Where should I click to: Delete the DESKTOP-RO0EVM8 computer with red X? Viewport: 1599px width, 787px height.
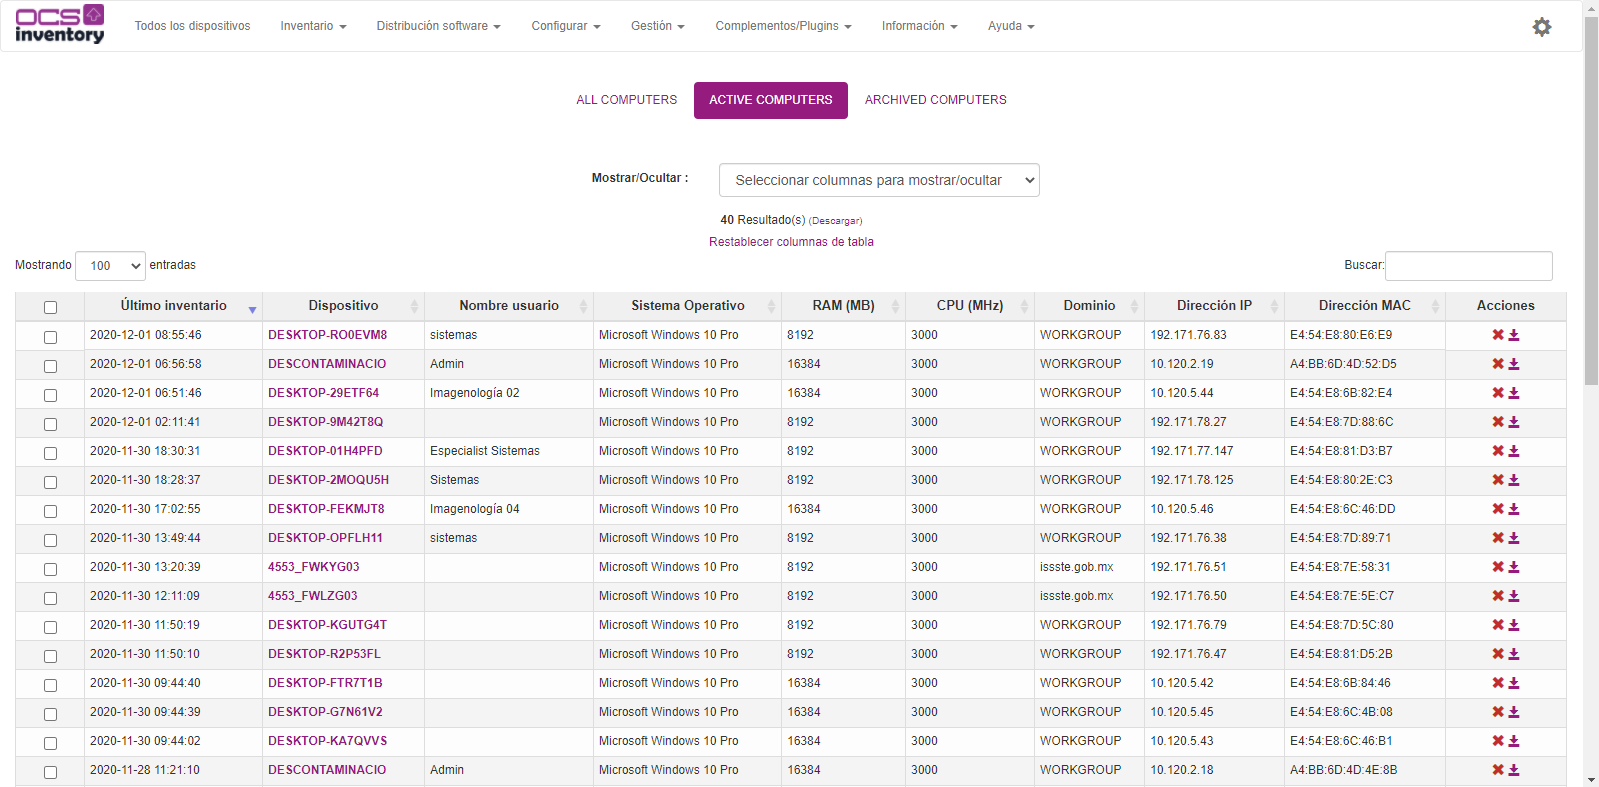(1497, 335)
